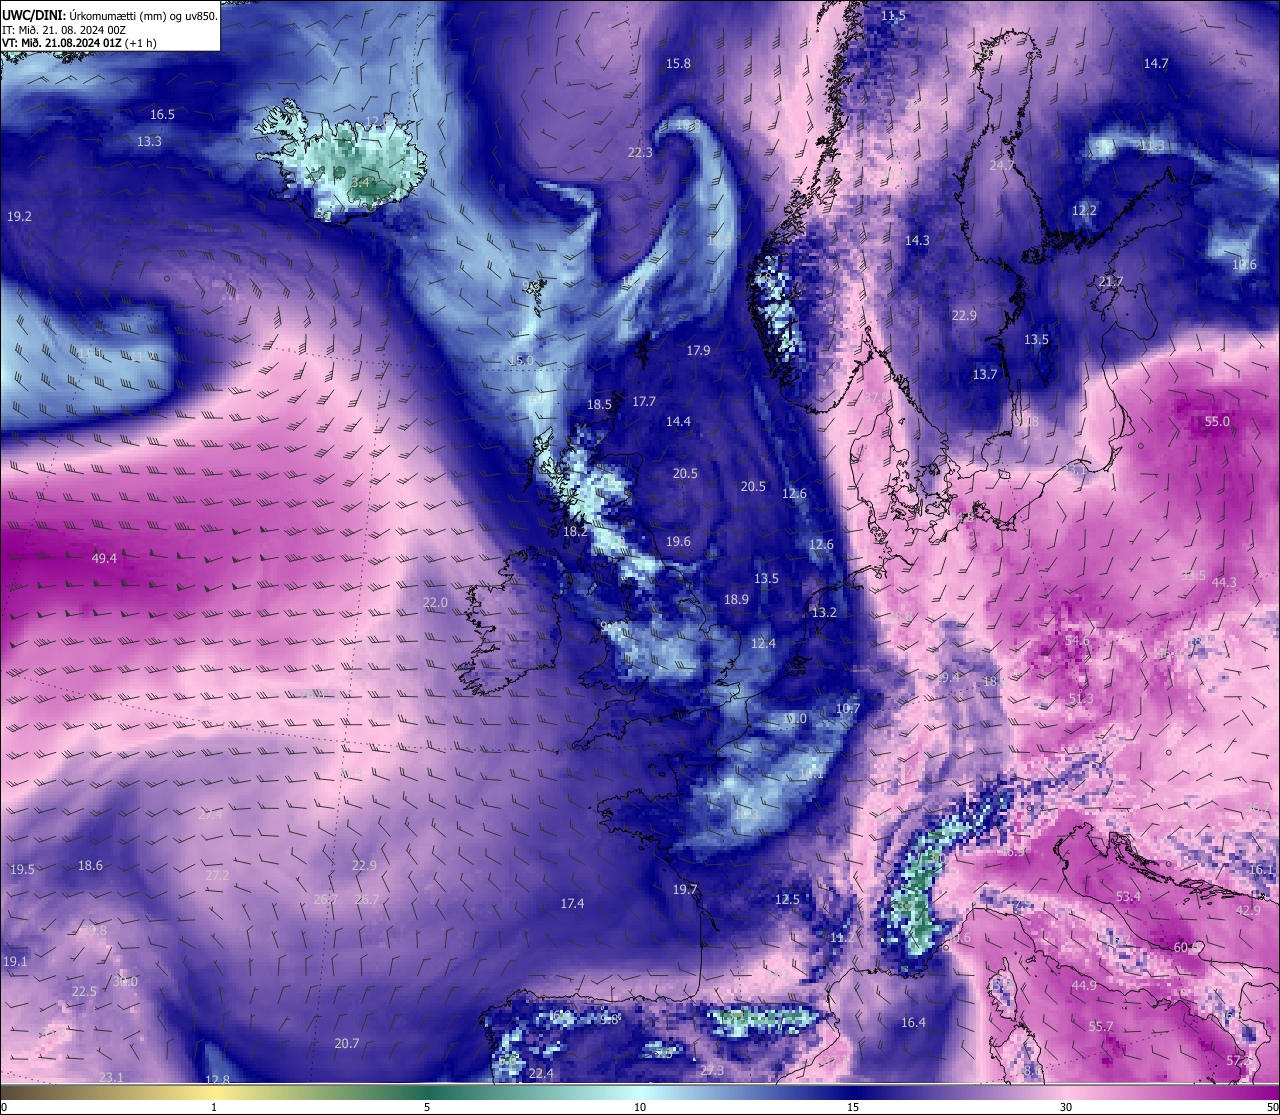This screenshot has width=1280, height=1115.
Task: Click the 10.7 value over Belgium
Action: [847, 709]
